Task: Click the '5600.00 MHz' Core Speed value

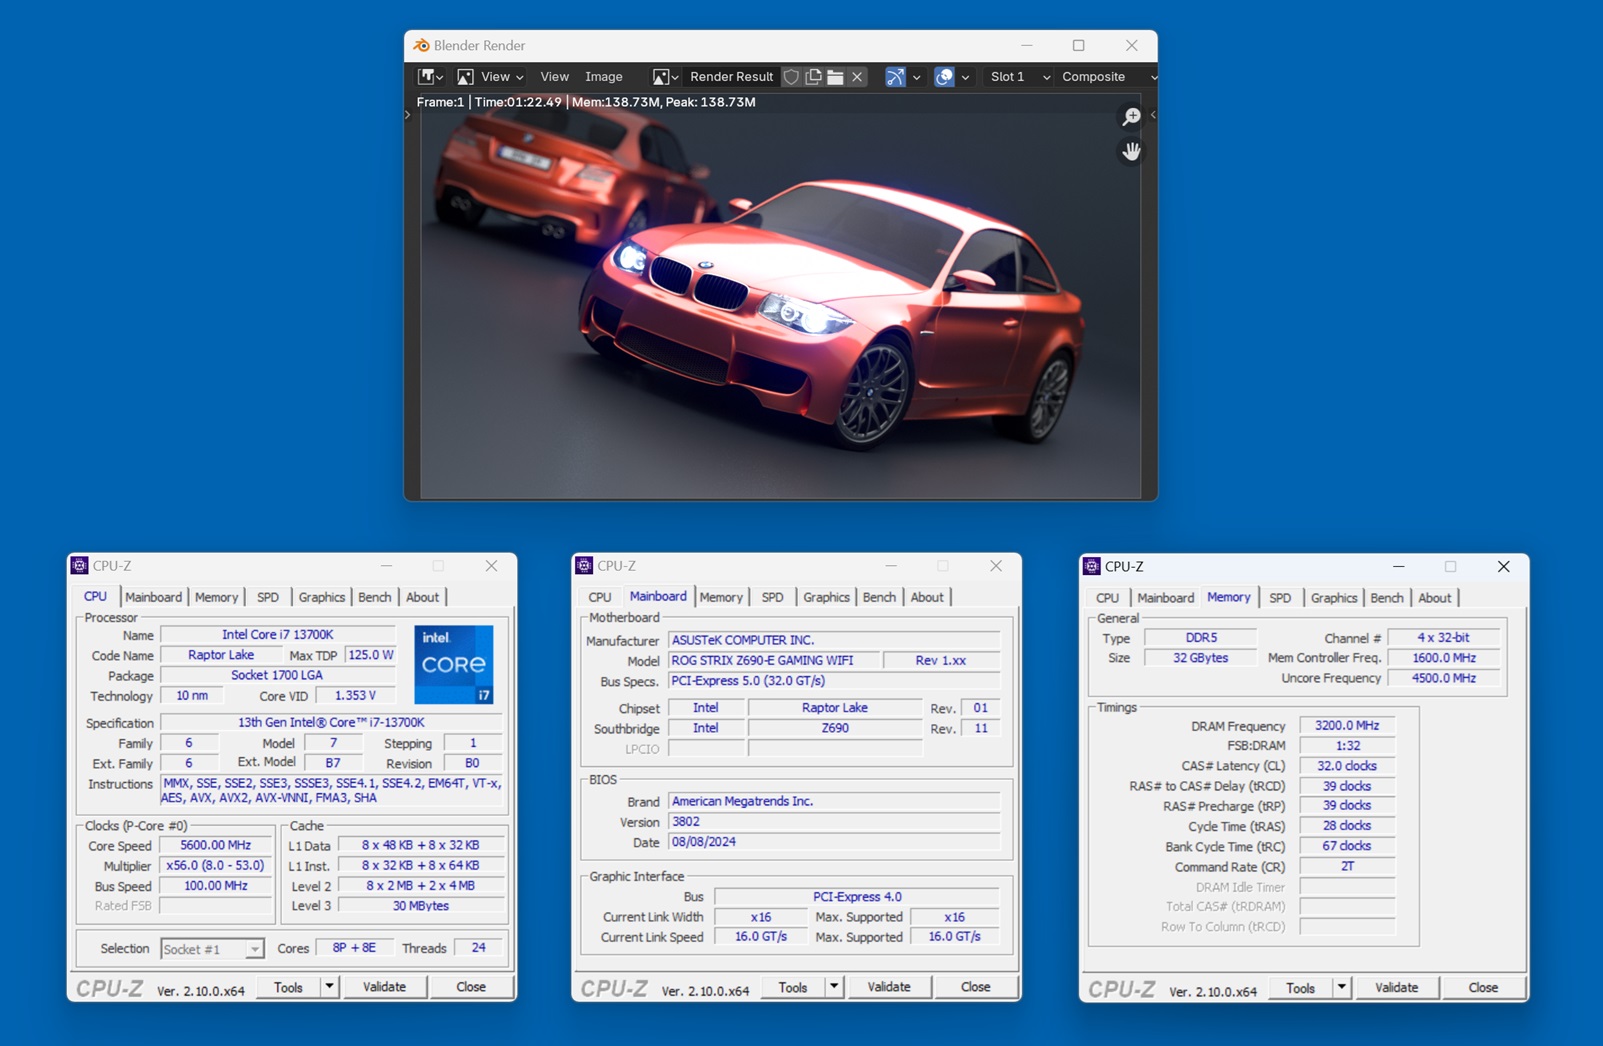Action: [x=215, y=846]
